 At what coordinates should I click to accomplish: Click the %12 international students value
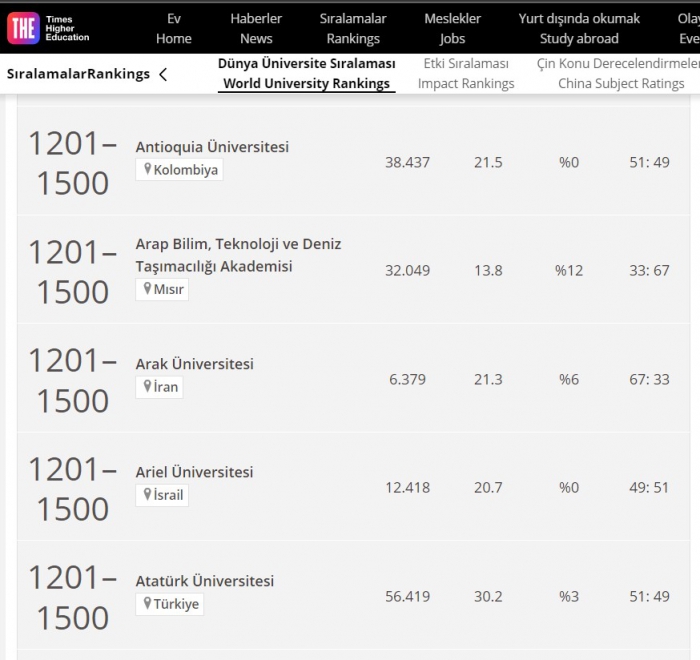(569, 270)
